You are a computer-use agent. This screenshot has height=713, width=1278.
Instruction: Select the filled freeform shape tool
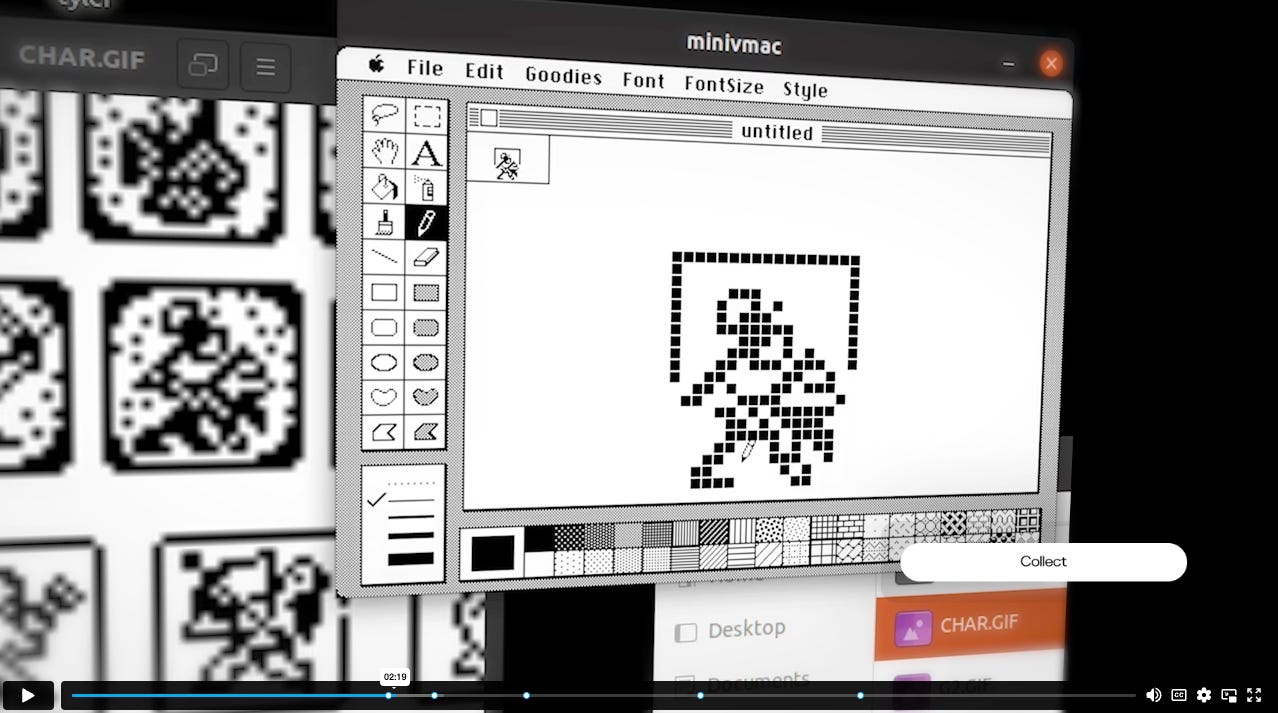click(x=427, y=398)
